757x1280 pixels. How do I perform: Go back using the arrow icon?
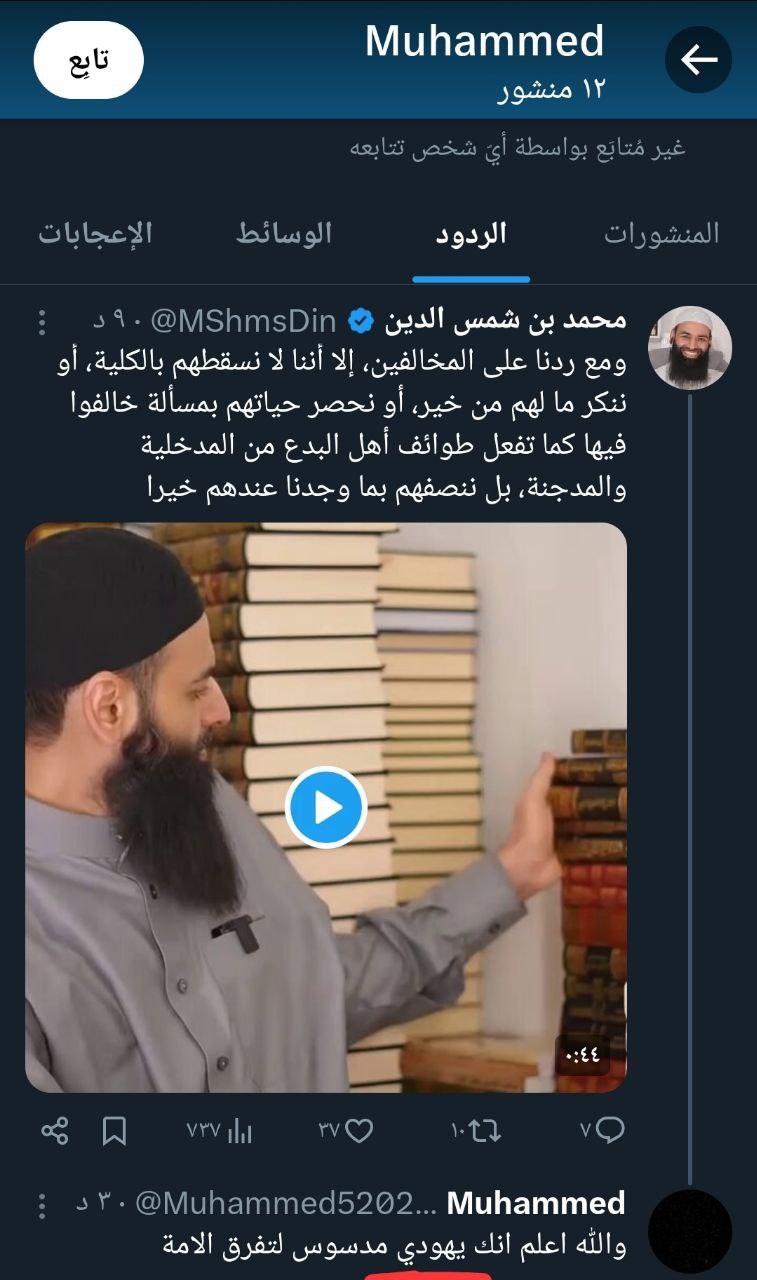(698, 60)
